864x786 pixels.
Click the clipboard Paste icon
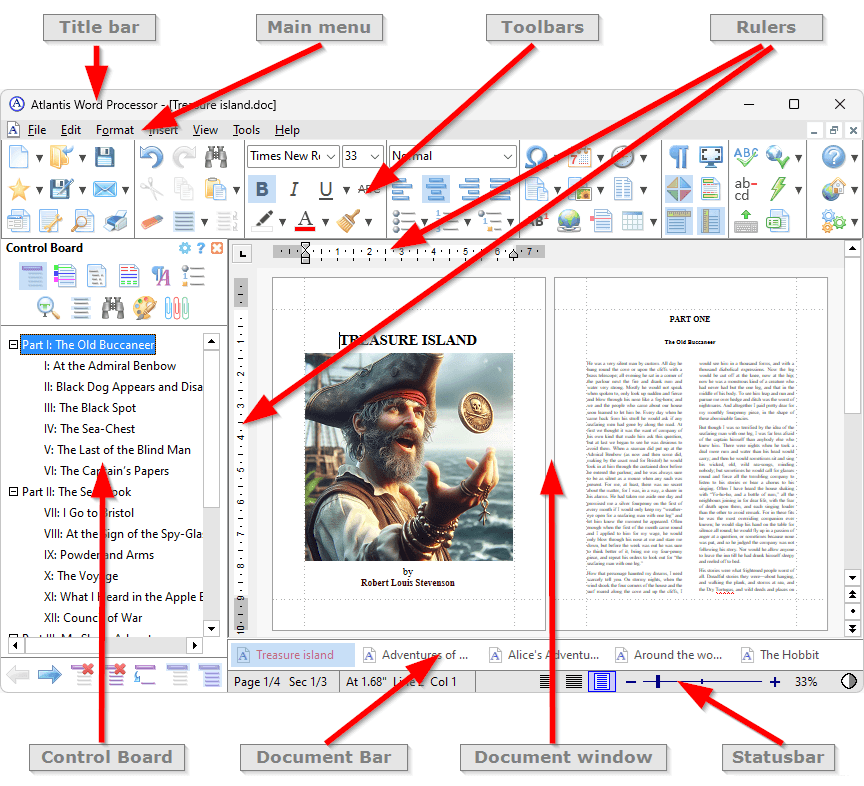tap(215, 190)
